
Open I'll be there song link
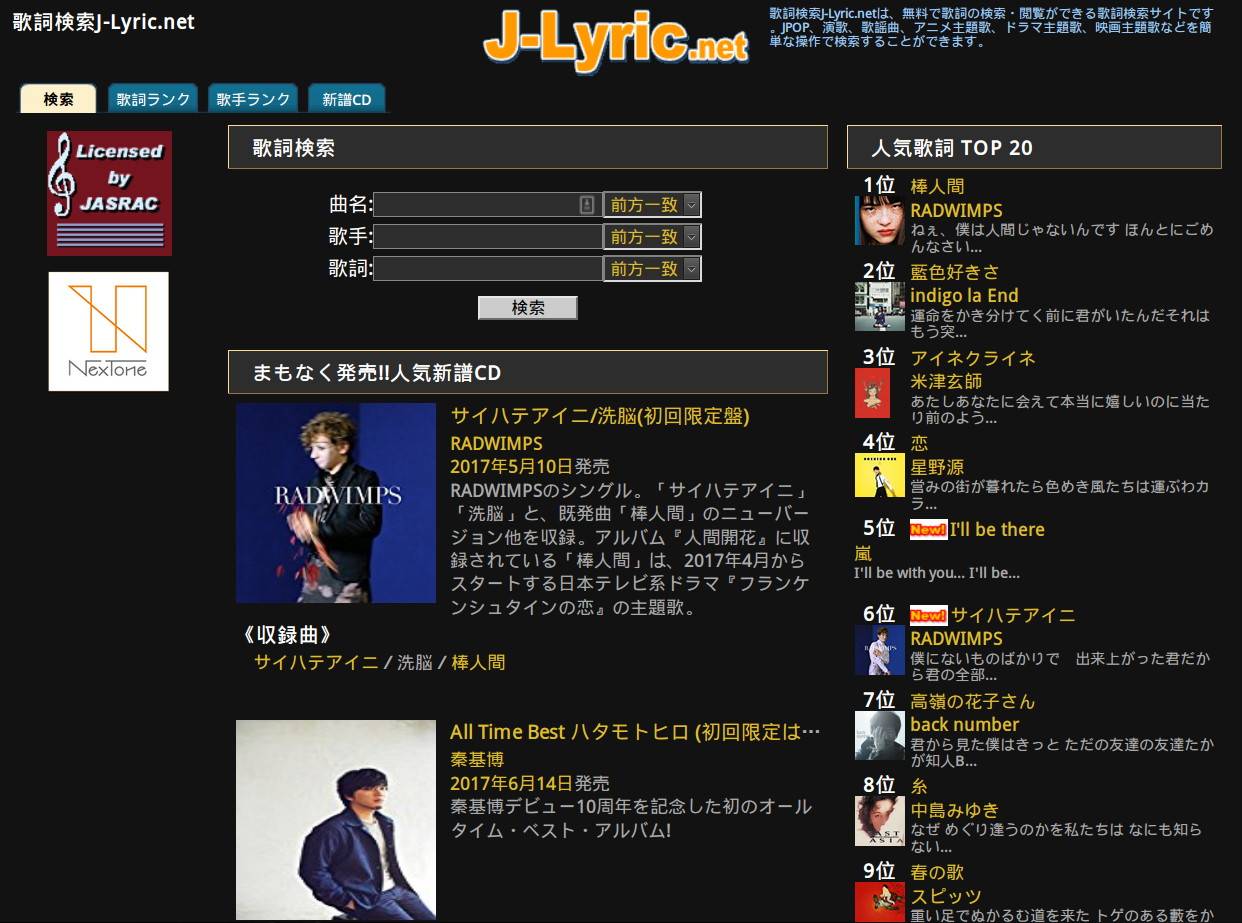(997, 530)
